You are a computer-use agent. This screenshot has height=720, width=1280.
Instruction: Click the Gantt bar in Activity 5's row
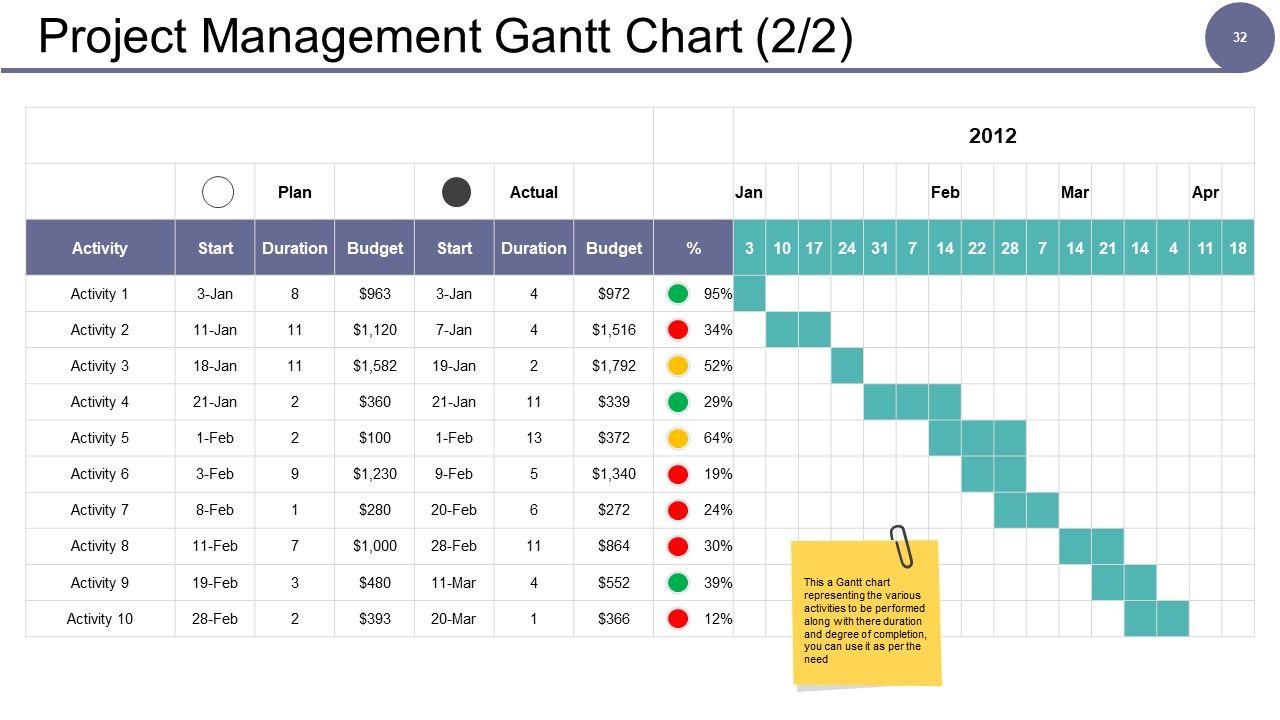pyautogui.click(x=977, y=438)
